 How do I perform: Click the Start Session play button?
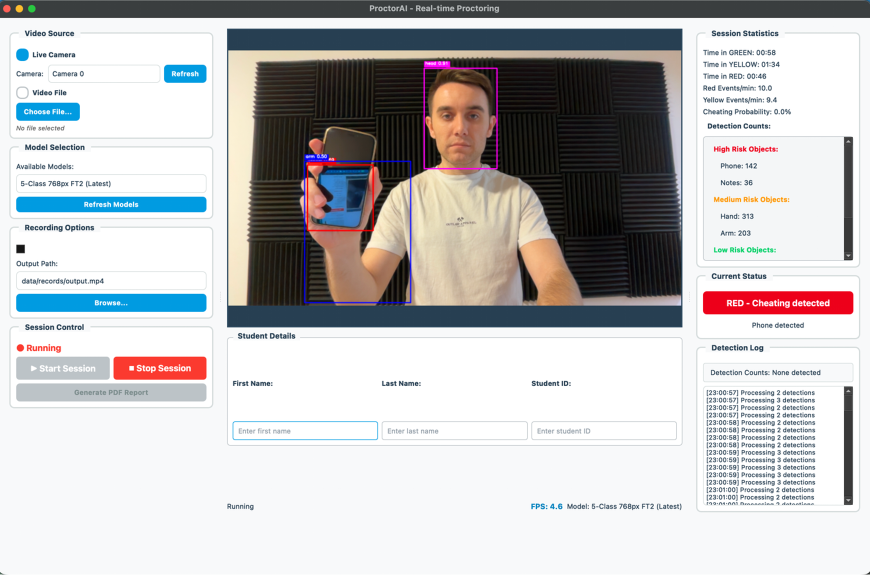[x=62, y=368]
